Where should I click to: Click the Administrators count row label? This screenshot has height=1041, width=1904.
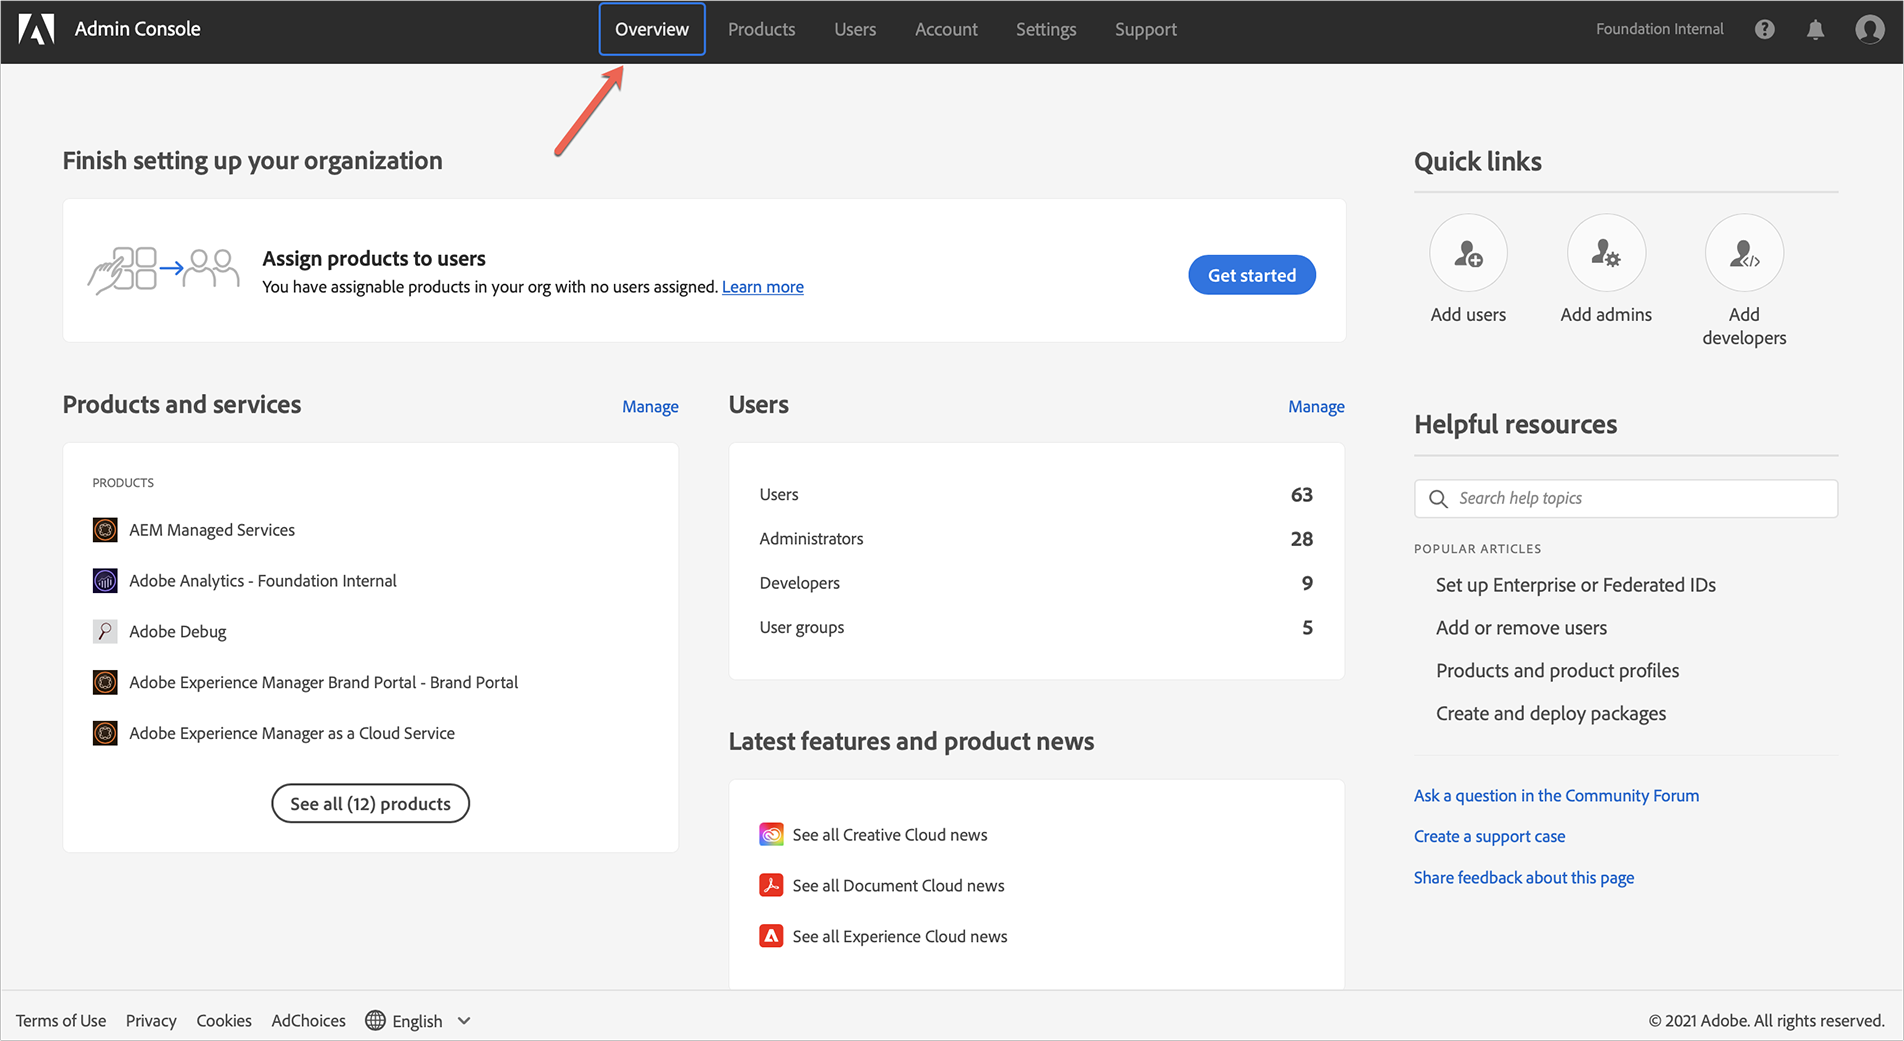tap(811, 538)
